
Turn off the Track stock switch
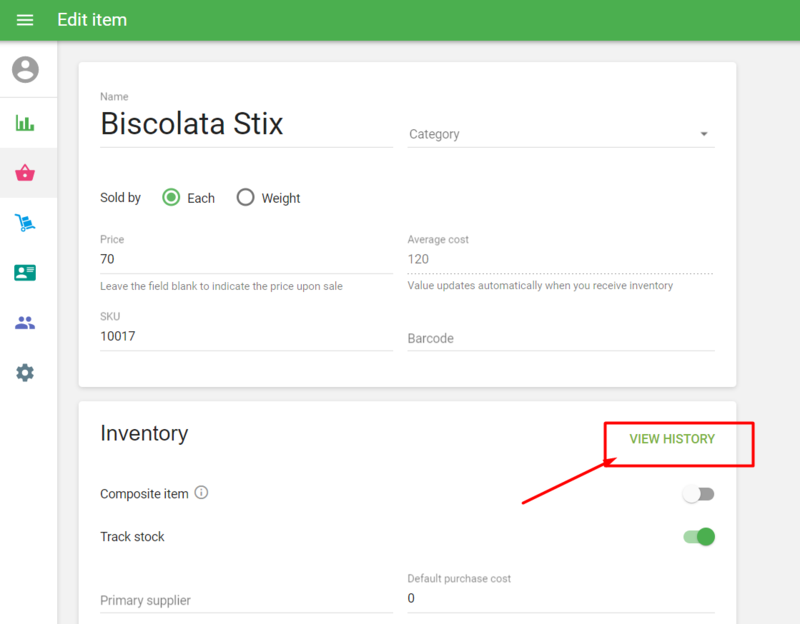pos(698,537)
